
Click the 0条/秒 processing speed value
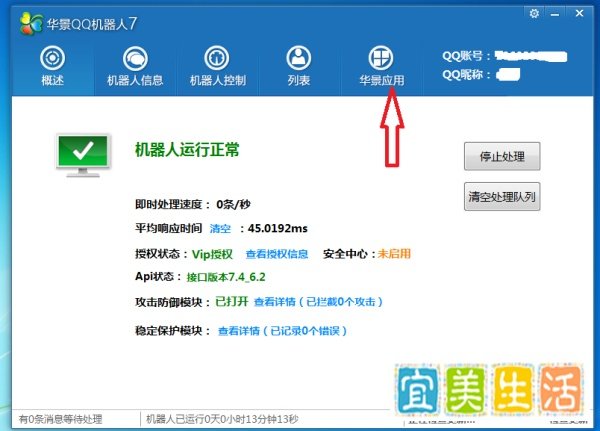coord(233,204)
